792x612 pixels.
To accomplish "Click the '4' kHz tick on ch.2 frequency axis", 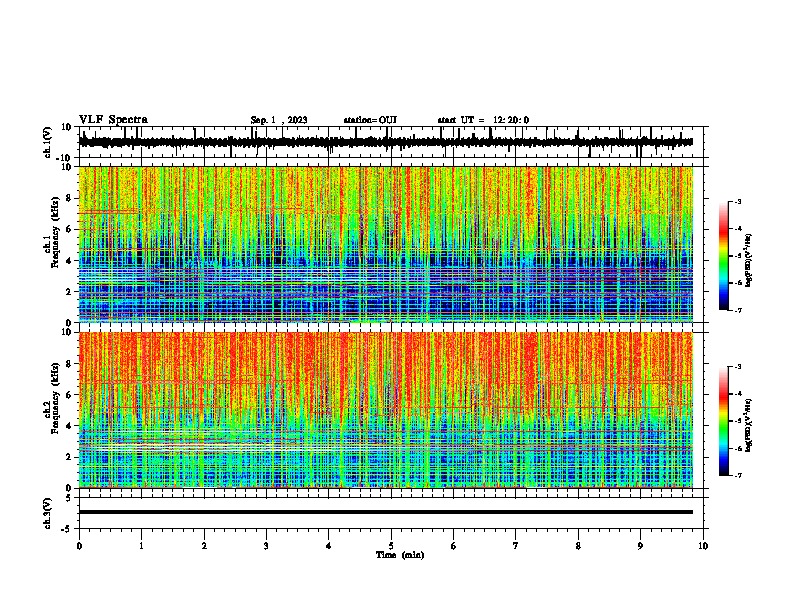I will pyautogui.click(x=70, y=426).
